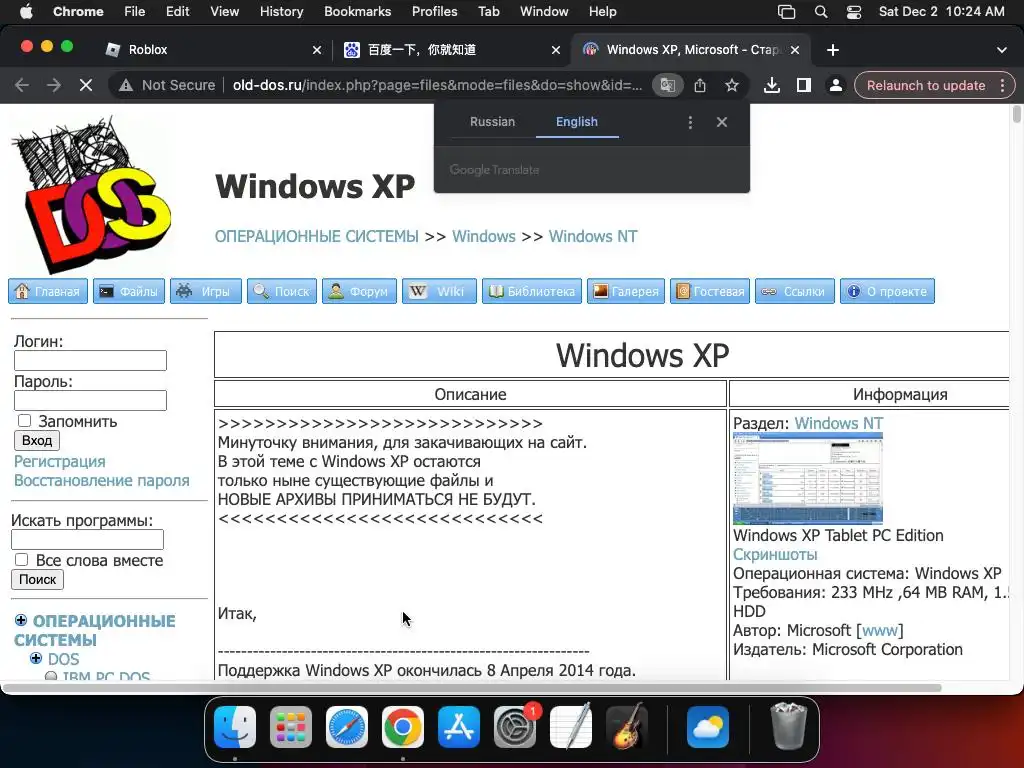Follow the Регистрация link
This screenshot has height=768, width=1024.
click(x=59, y=462)
